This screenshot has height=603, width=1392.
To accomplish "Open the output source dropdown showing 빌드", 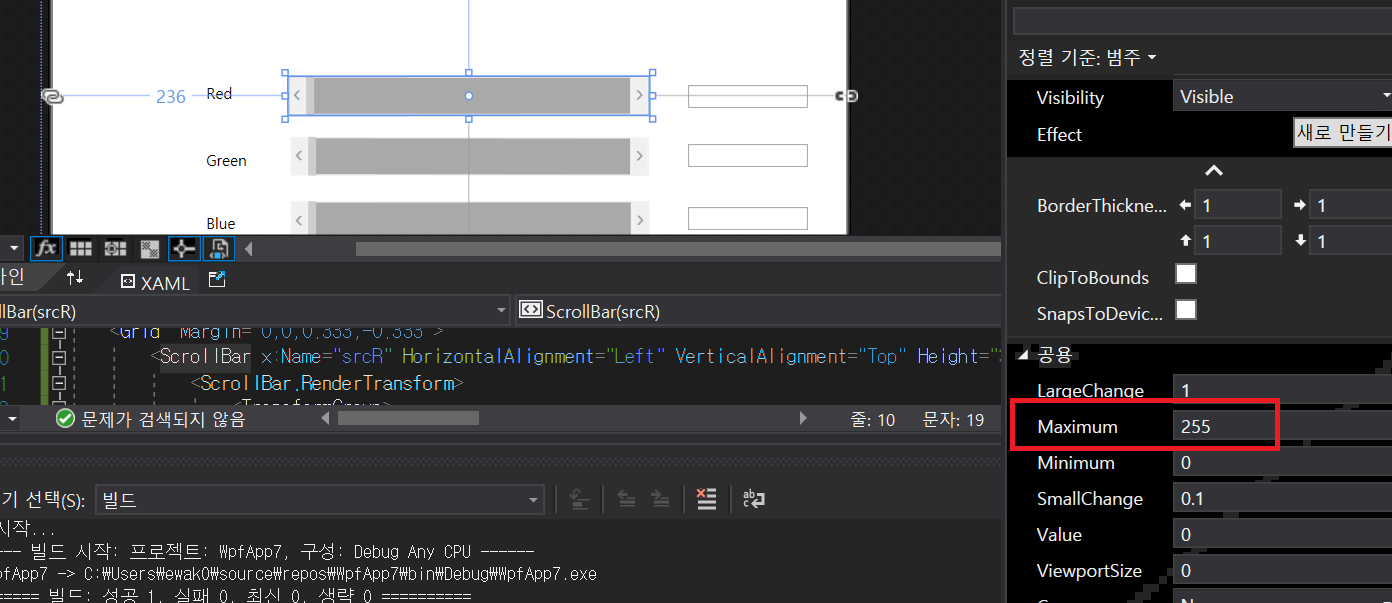I will (x=320, y=500).
